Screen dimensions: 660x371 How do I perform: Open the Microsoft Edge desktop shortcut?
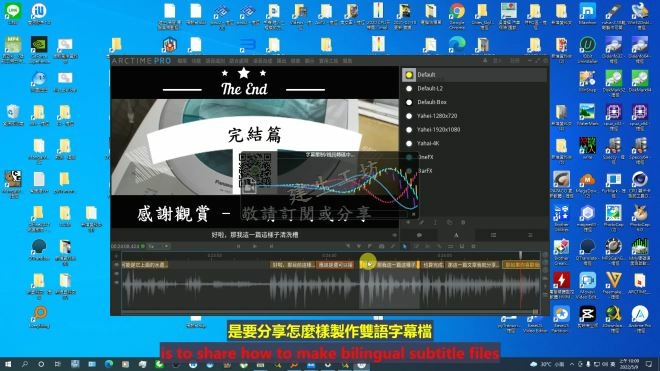pyautogui.click(x=457, y=44)
